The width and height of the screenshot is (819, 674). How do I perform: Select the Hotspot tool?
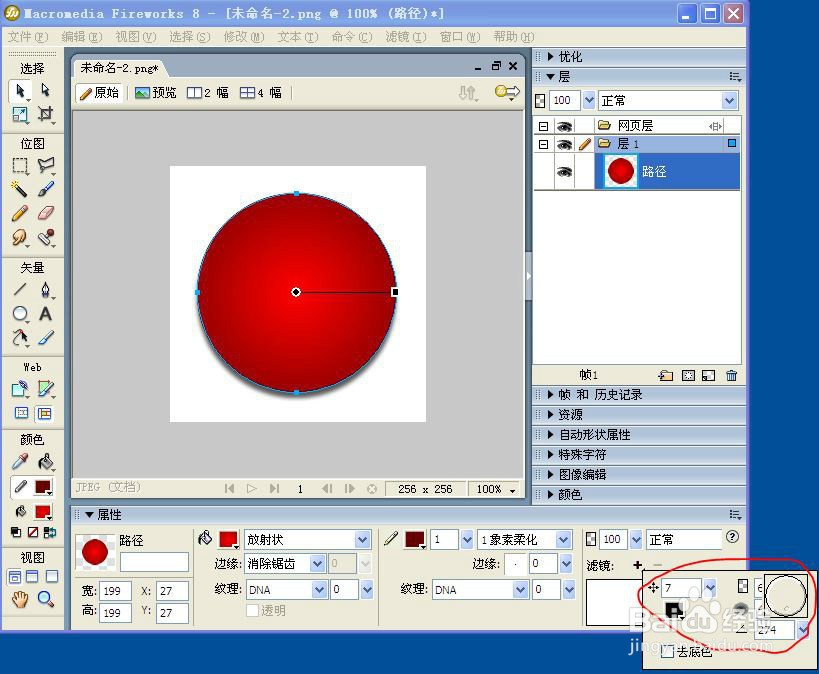20,389
